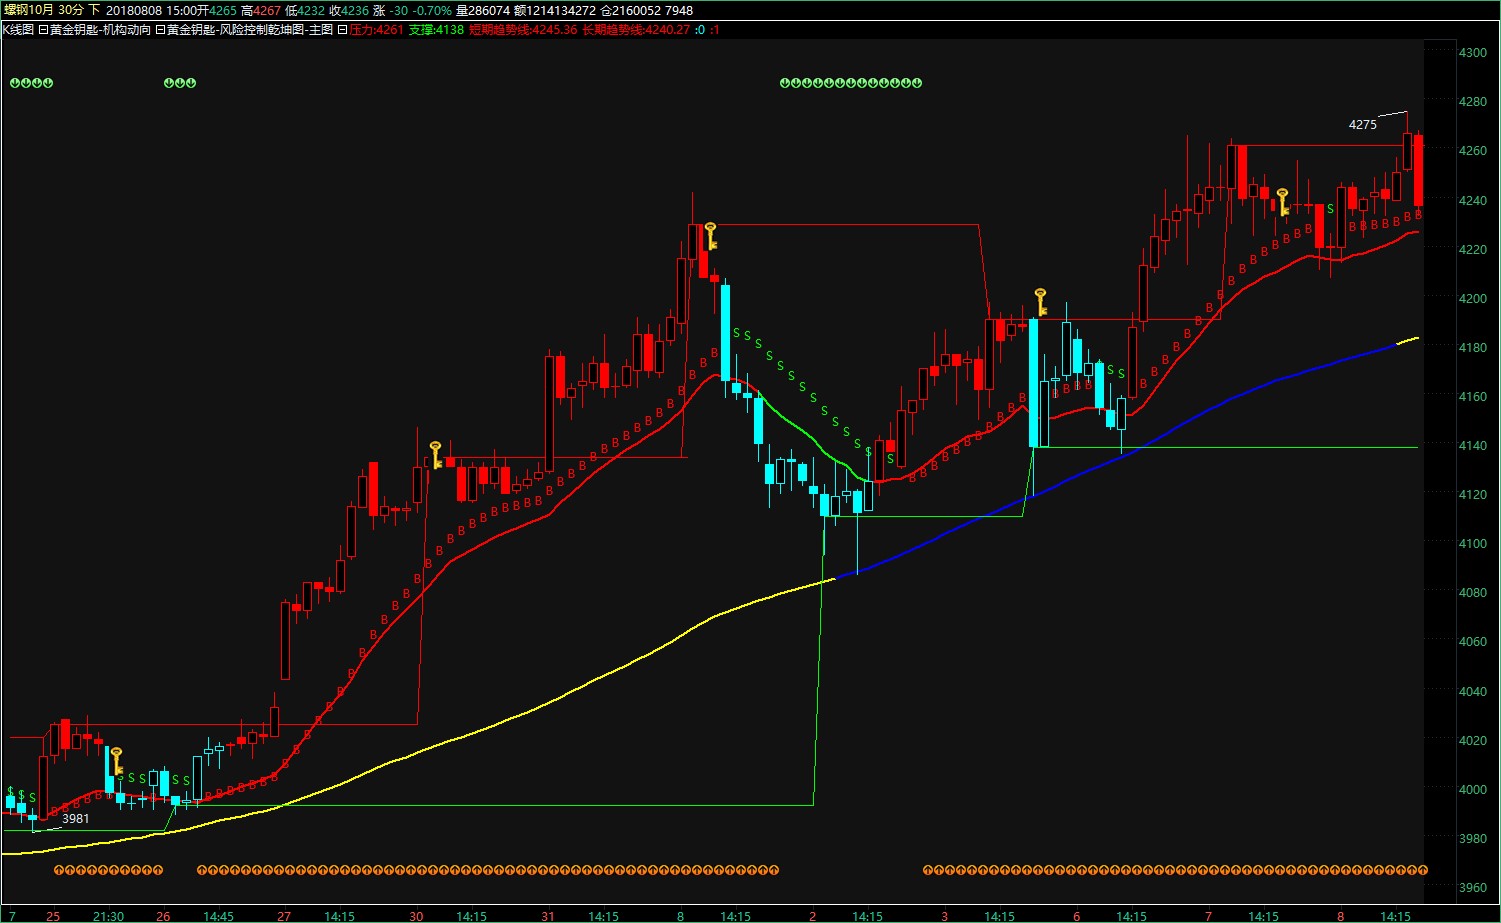This screenshot has width=1501, height=923.
Task: Click the 4200 label on the price axis
Action: point(1473,298)
